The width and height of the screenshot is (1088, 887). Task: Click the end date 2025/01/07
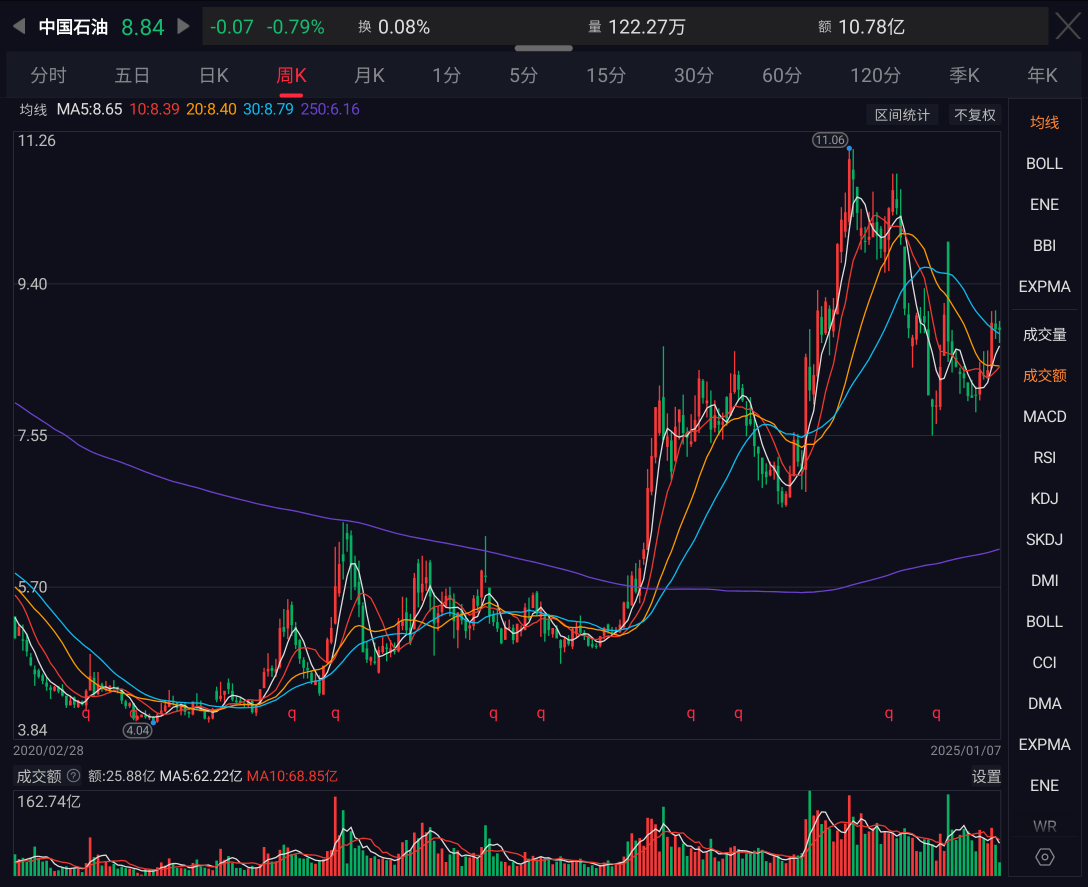966,750
